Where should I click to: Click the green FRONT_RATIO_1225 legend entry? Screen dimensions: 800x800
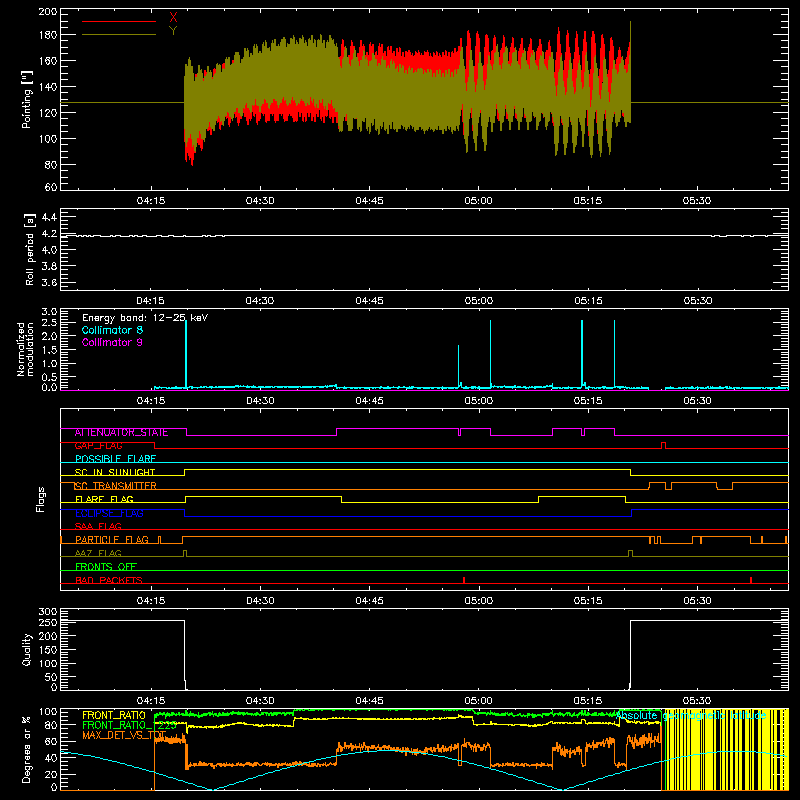pyautogui.click(x=130, y=725)
